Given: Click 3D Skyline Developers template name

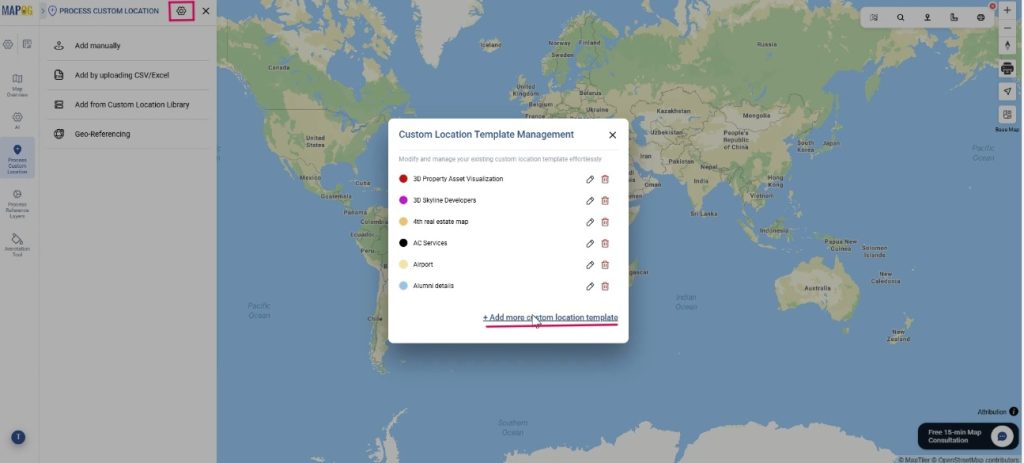Looking at the screenshot, I should (x=444, y=200).
